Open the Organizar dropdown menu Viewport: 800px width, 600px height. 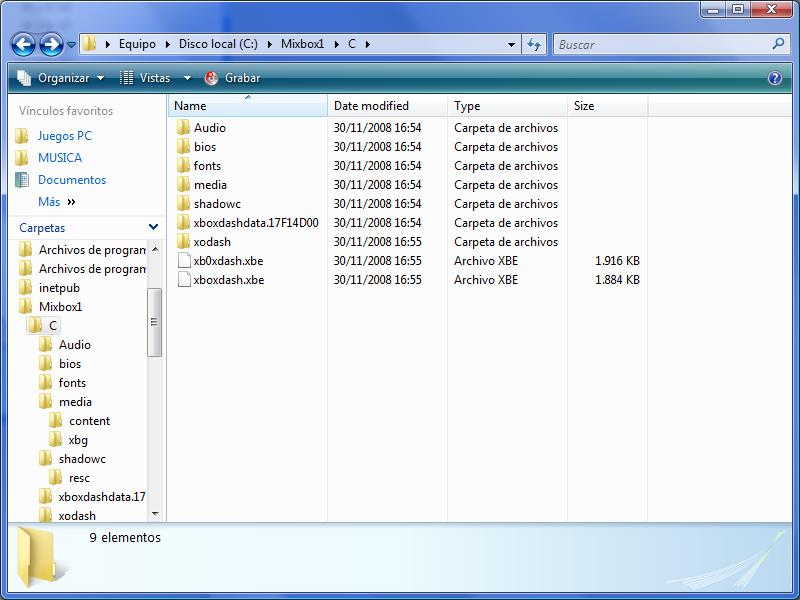(x=60, y=78)
